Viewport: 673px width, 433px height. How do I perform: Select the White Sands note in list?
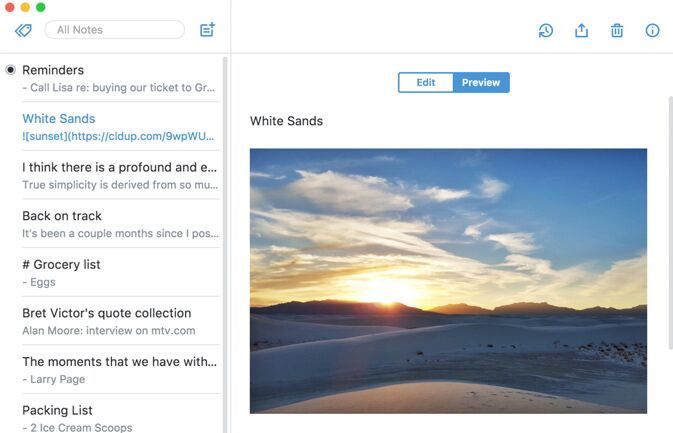pos(120,127)
